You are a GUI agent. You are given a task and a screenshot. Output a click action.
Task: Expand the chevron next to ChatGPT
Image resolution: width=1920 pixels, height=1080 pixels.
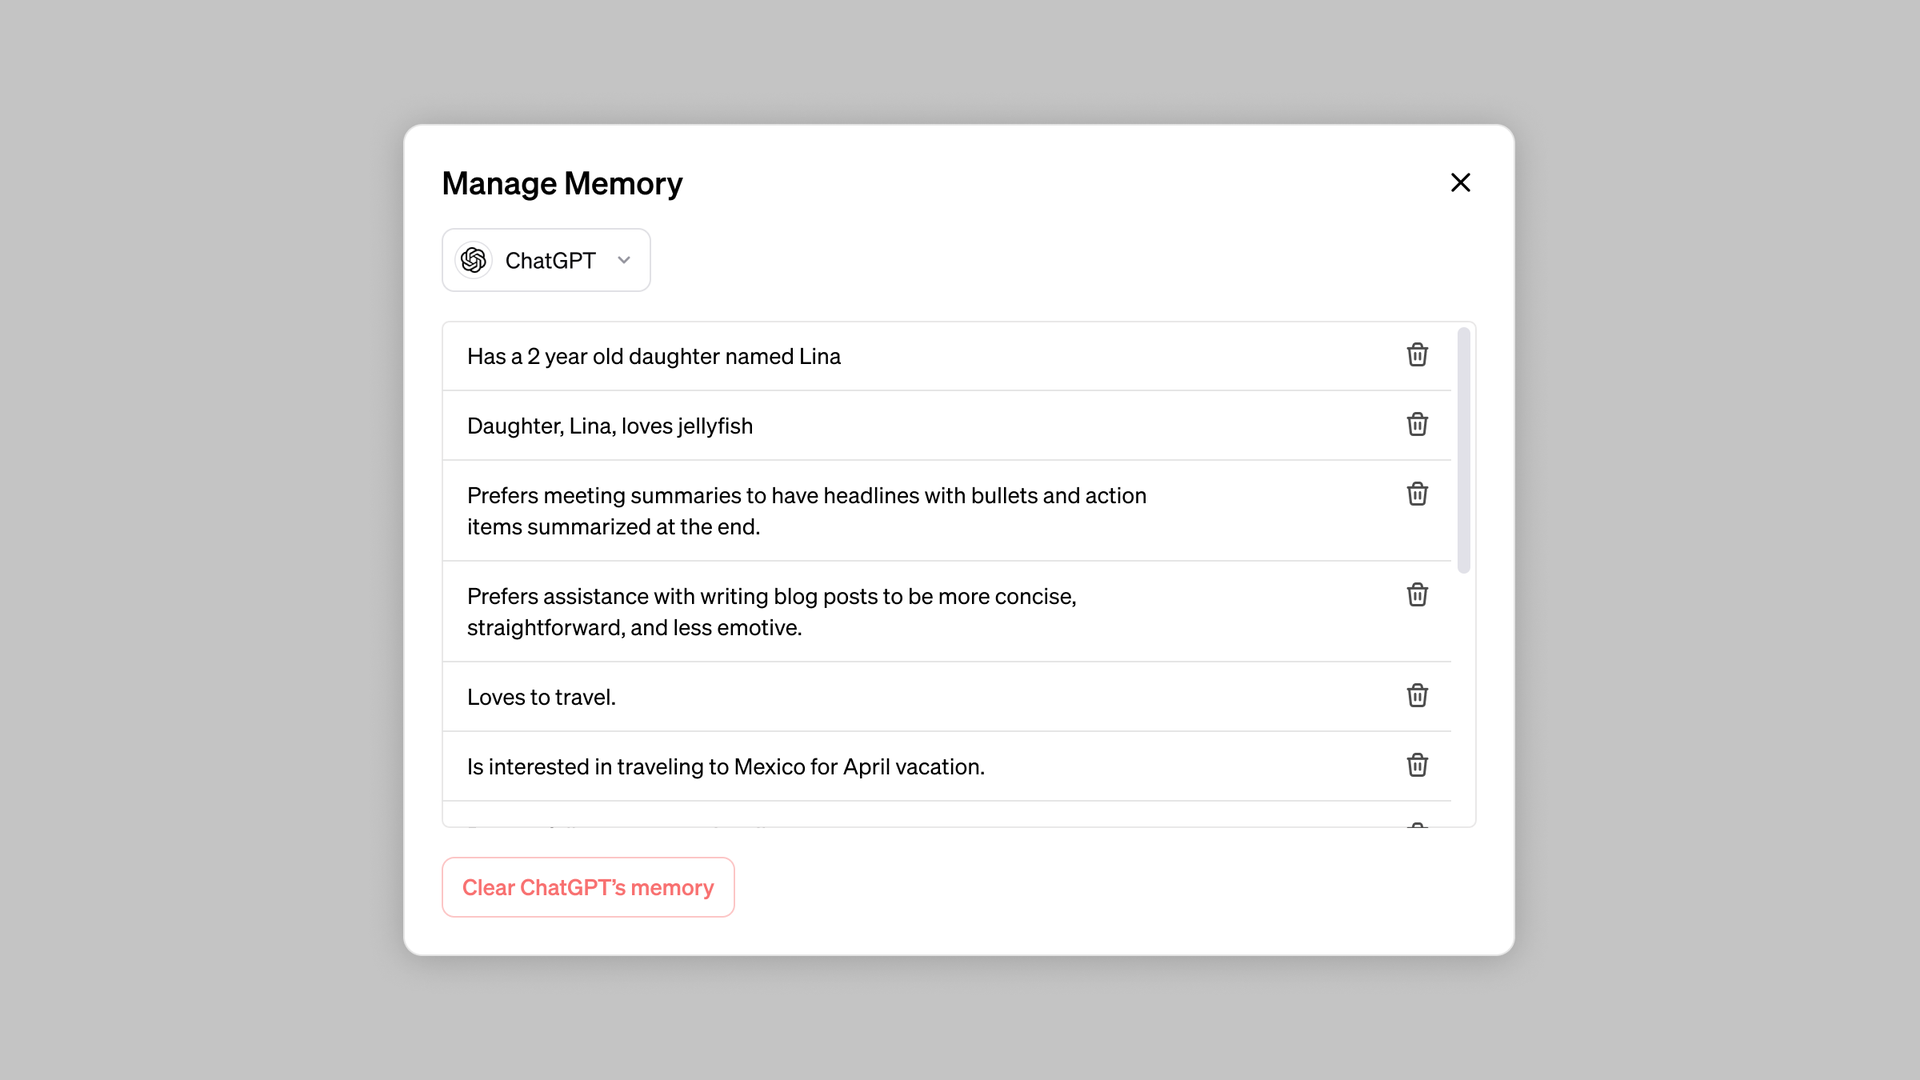coord(624,259)
